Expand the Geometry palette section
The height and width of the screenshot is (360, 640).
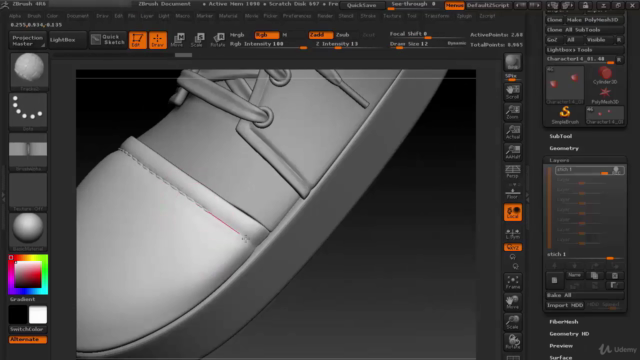coord(564,149)
